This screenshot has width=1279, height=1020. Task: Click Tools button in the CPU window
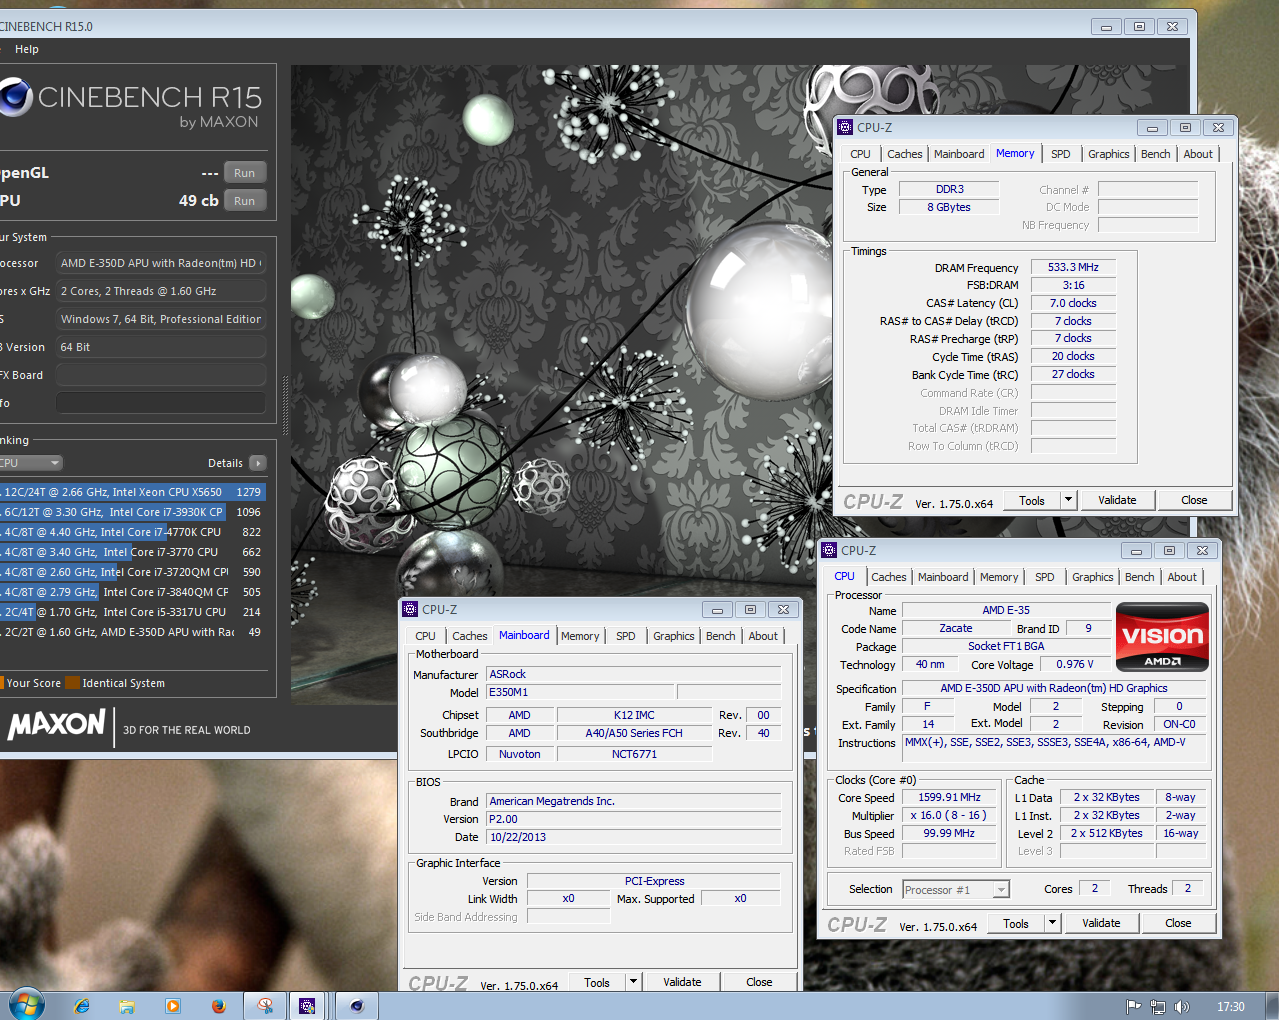[1016, 923]
